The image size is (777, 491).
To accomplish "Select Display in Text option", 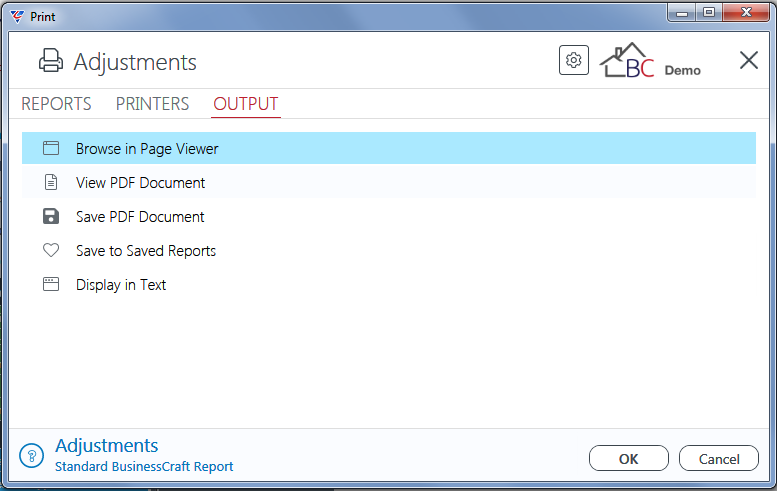I will tap(388, 284).
